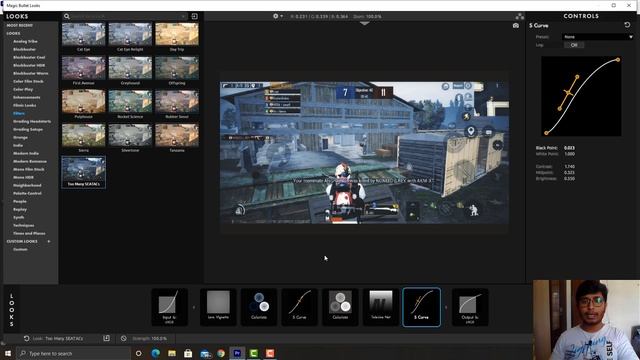Select the Grading Headstarts category
The height and width of the screenshot is (360, 640).
tap(32, 121)
